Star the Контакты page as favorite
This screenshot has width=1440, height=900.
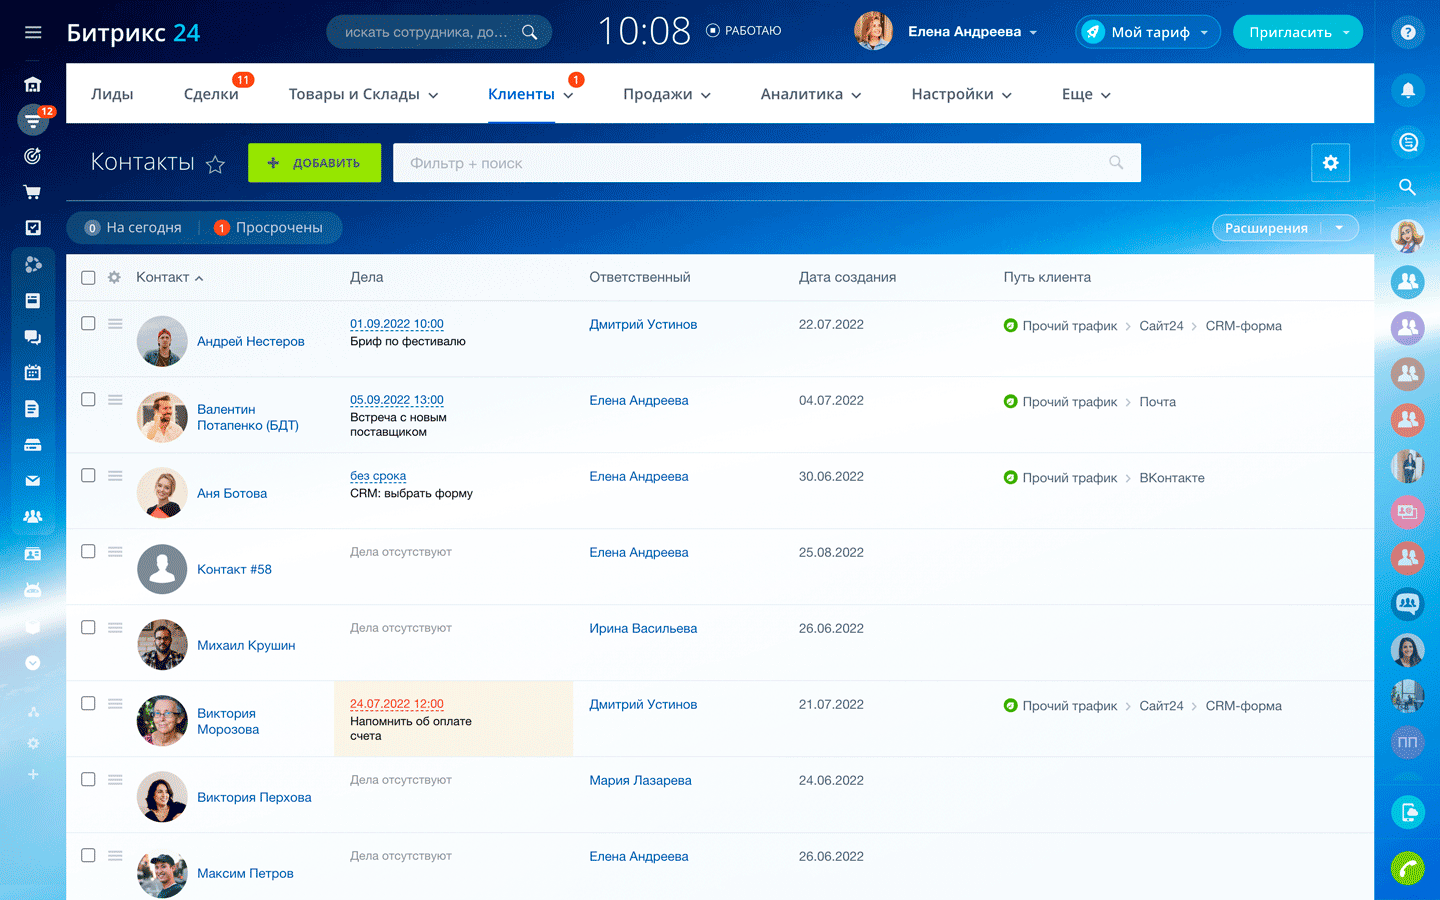tap(215, 164)
